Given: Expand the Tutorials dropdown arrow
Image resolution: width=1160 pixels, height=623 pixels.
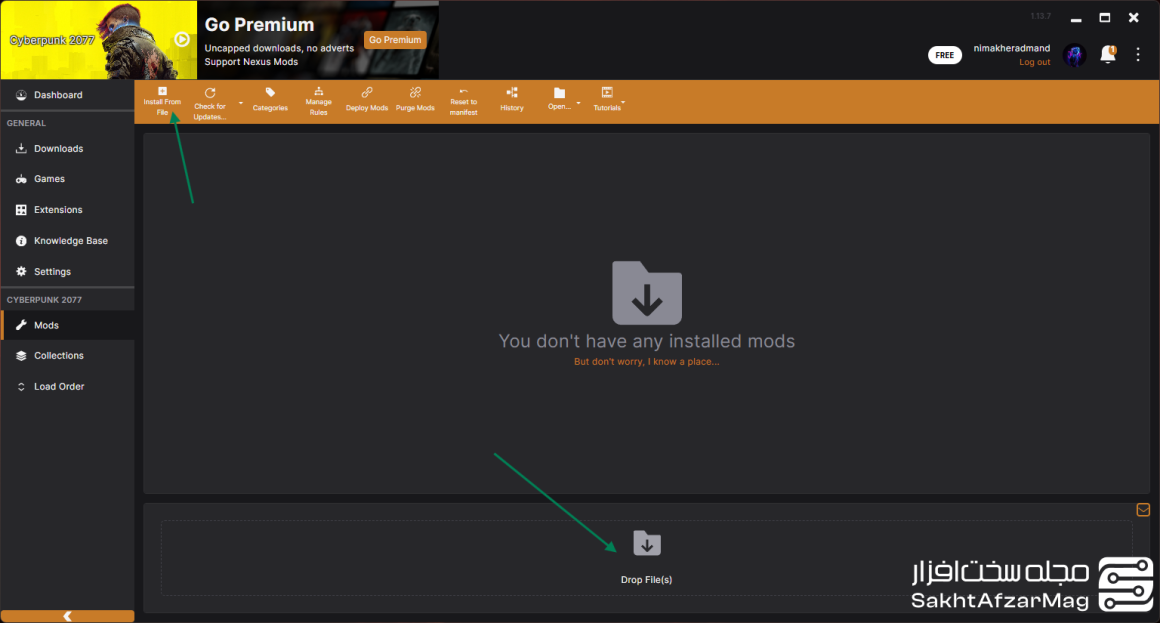Looking at the screenshot, I should (624, 102).
